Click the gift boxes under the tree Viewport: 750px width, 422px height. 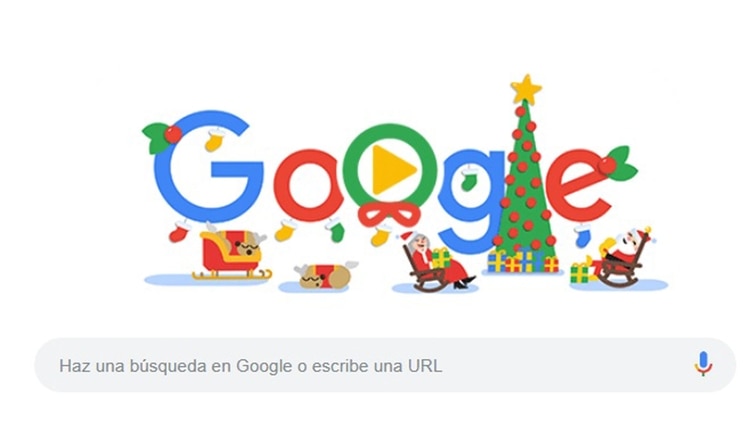(x=523, y=261)
